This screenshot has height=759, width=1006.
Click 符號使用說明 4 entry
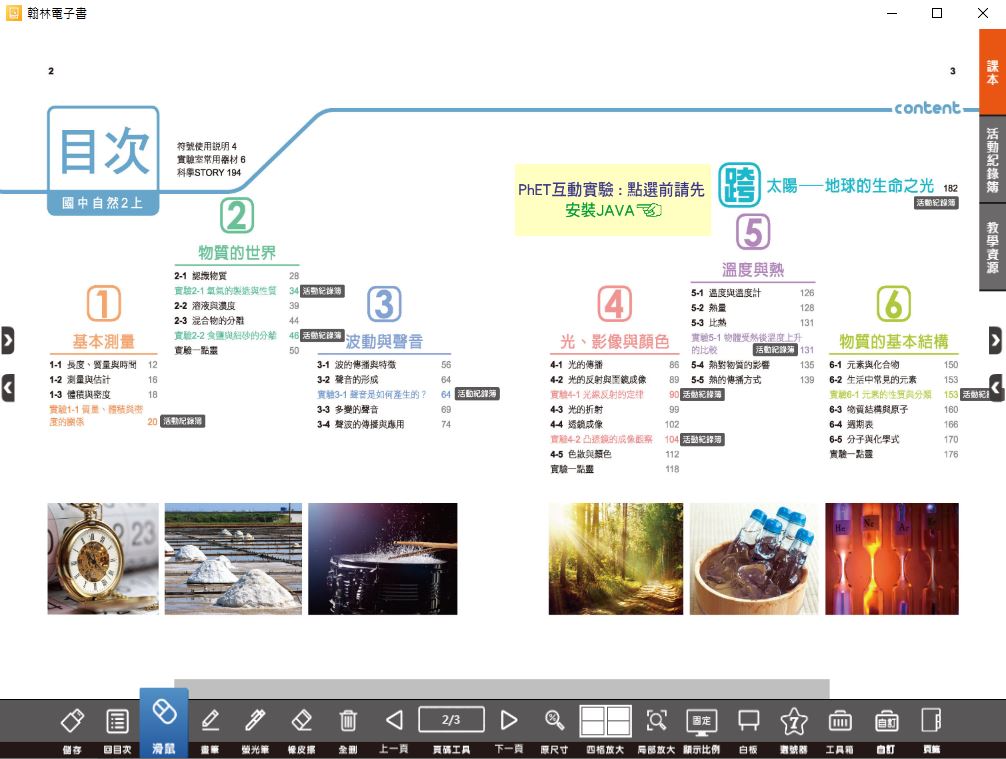coord(207,146)
